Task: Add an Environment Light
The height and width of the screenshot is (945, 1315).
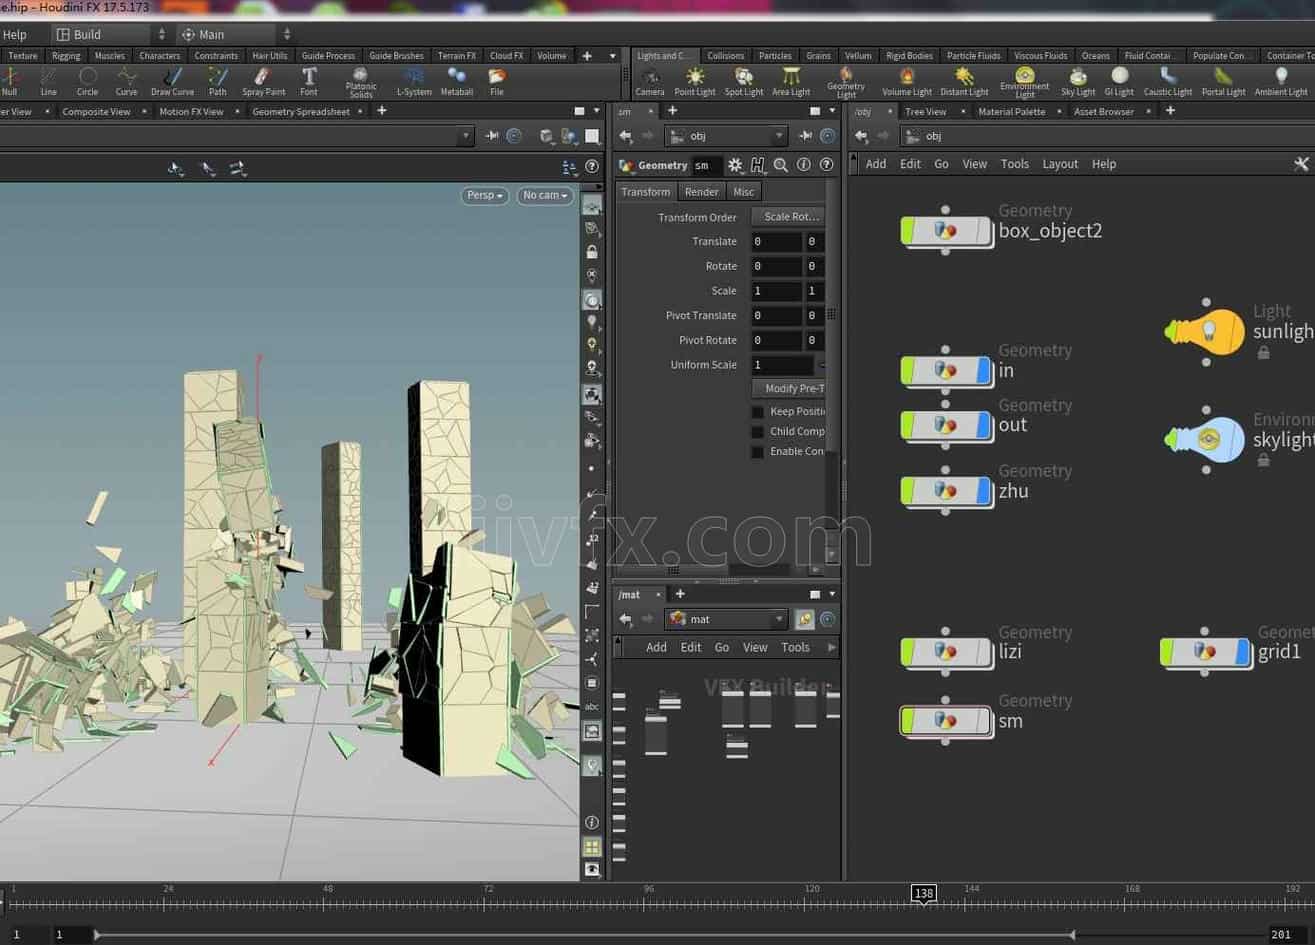Action: (x=1025, y=83)
